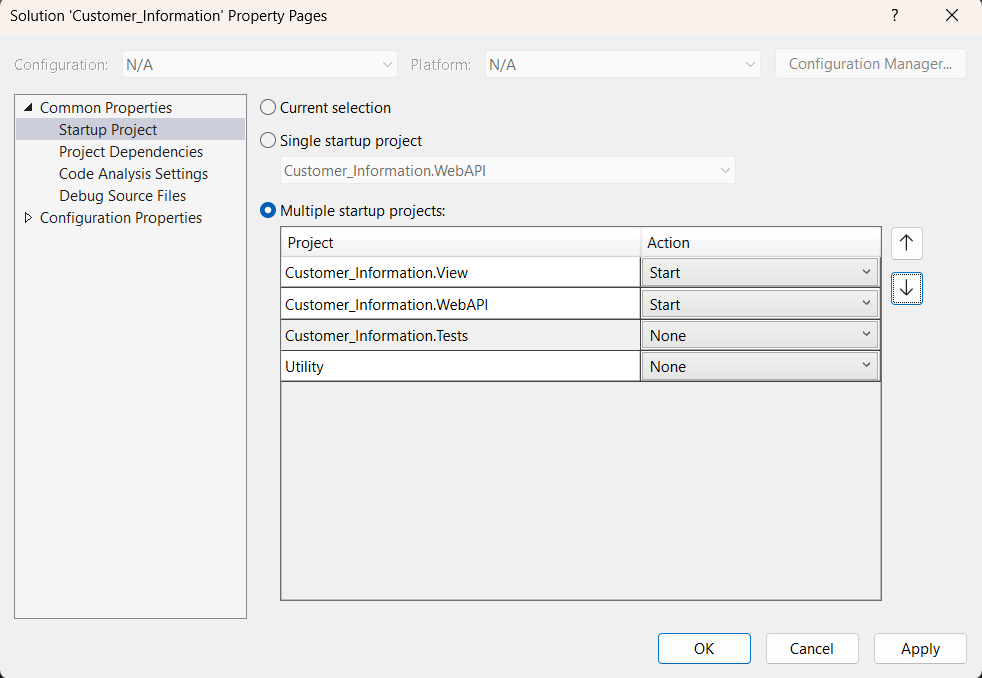Enable Multiple startup projects option
Image resolution: width=982 pixels, height=678 pixels.
pyautogui.click(x=267, y=211)
